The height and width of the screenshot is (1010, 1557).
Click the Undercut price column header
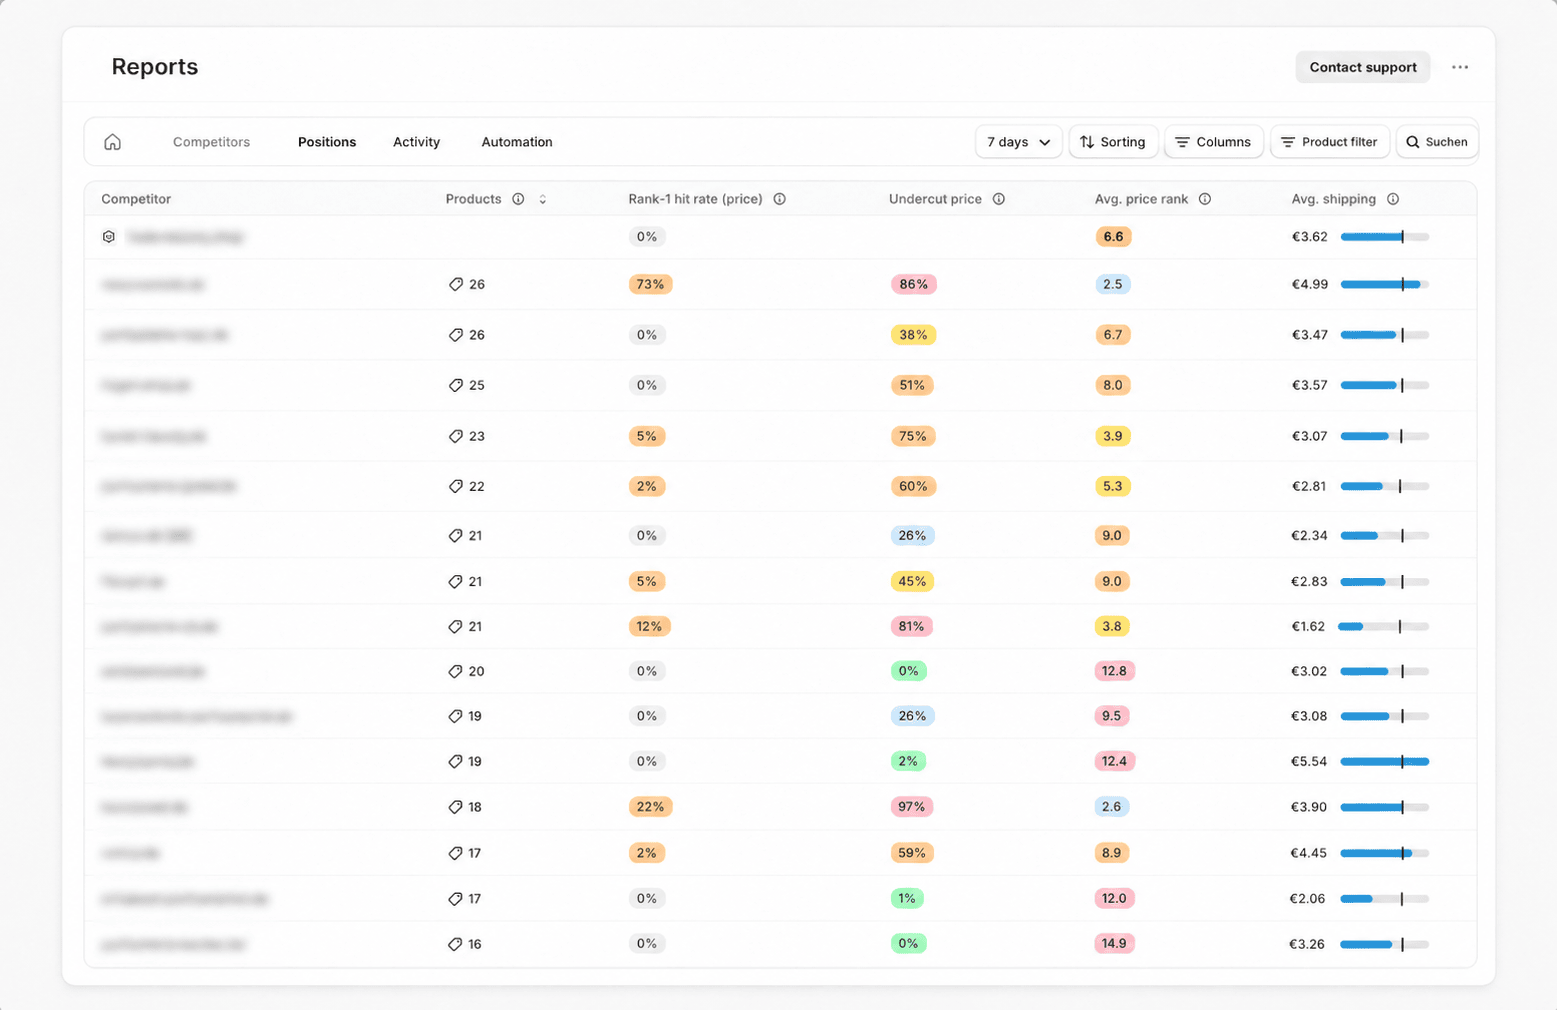(935, 199)
